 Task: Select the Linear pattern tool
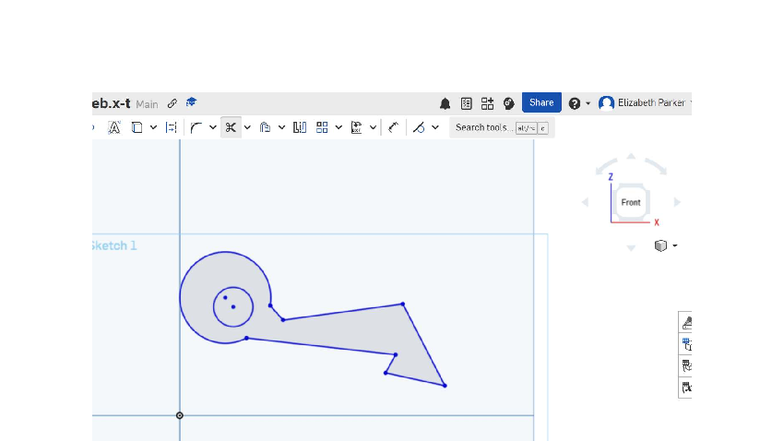(322, 128)
